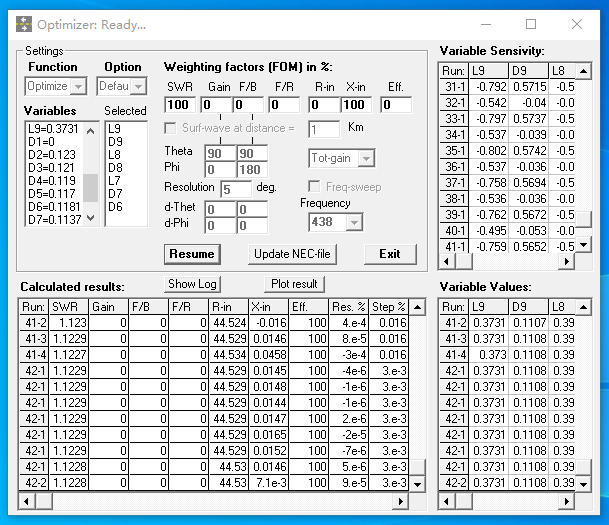This screenshot has height=525, width=609.
Task: Click left arrow of Calculated results horizontal scrollbar
Action: click(26, 501)
